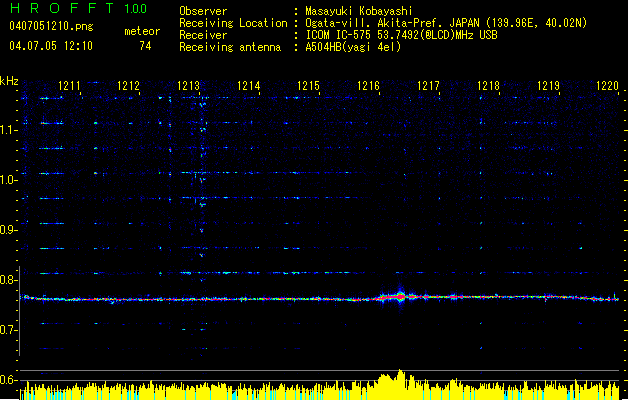Screen dimensions: 629x400
Task: Click the bright red meteor echo burst
Action: click(400, 297)
